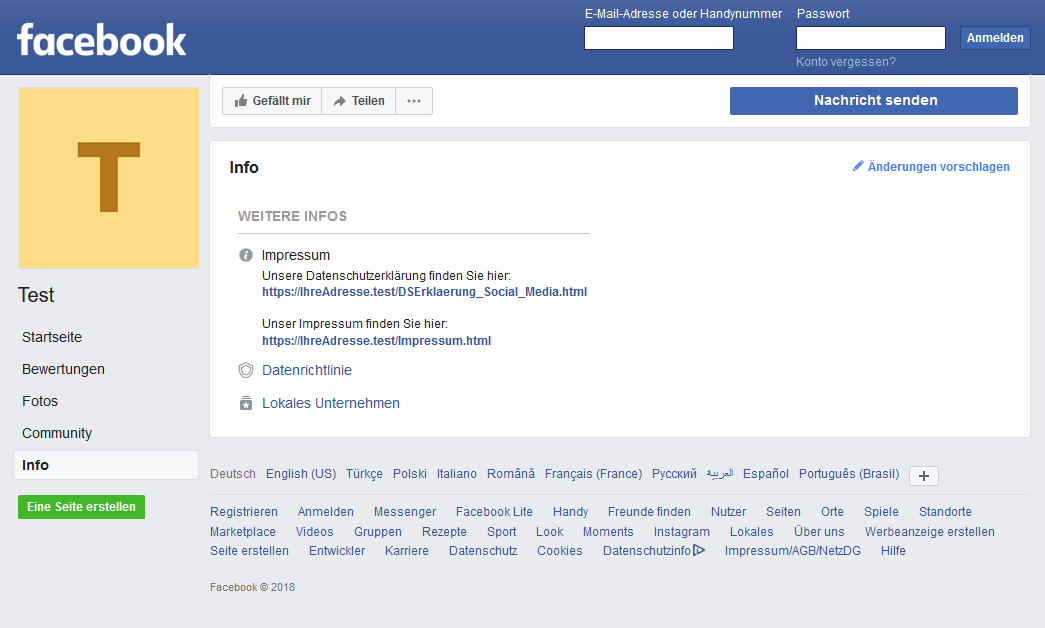Open the Datenrichtlinie link
Screen dimensions: 1045x628
coord(307,370)
